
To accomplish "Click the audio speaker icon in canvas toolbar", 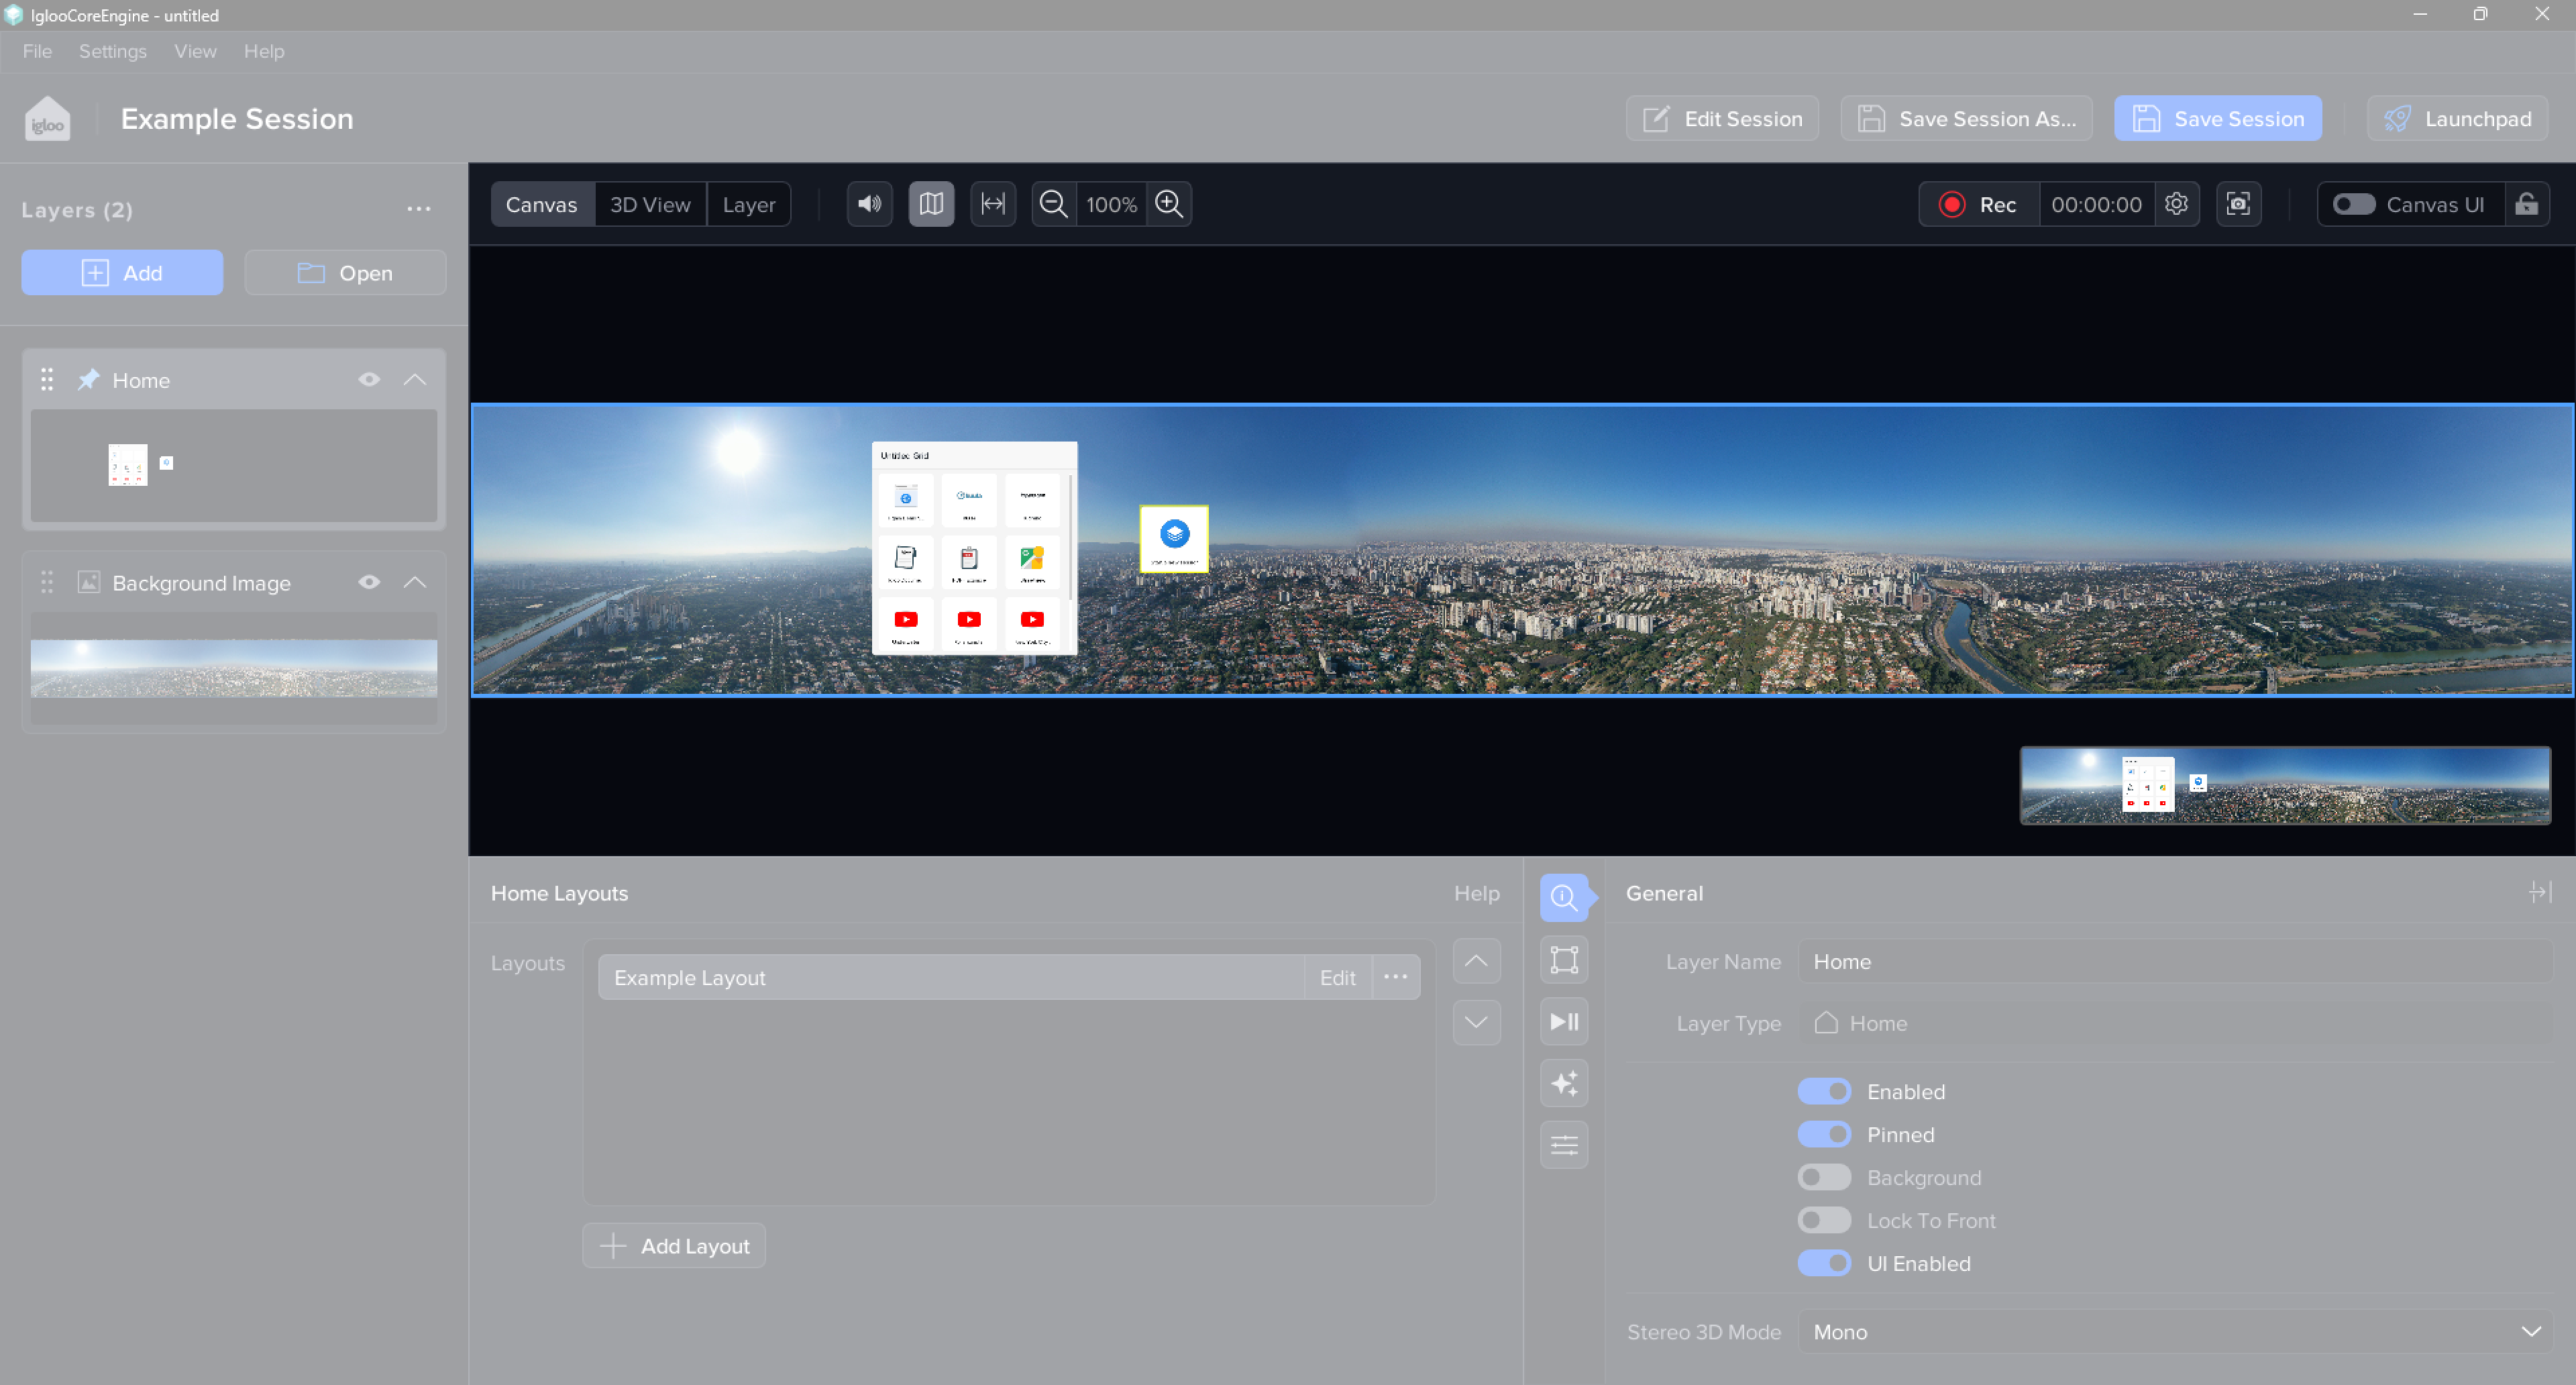I will pos(869,204).
